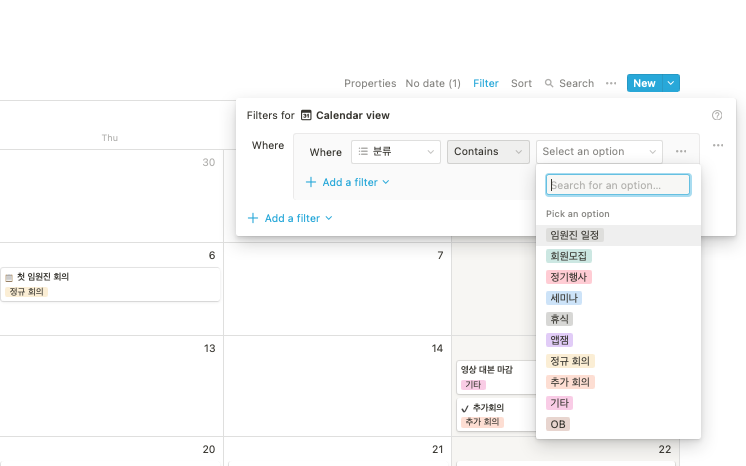Click the page icon on 첫 임원진 회의

9,278
